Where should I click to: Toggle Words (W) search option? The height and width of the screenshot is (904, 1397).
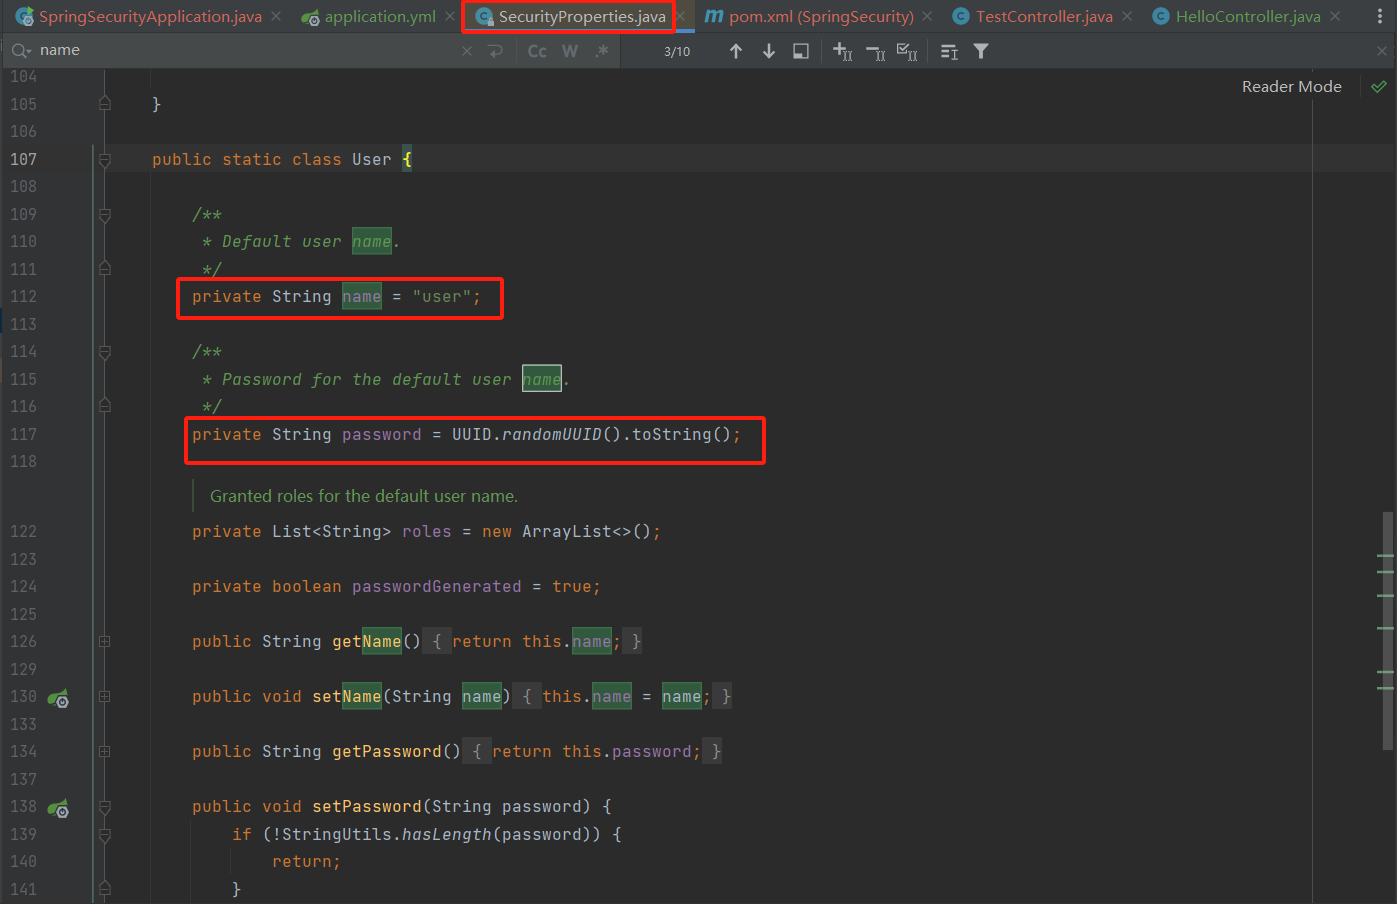570,51
